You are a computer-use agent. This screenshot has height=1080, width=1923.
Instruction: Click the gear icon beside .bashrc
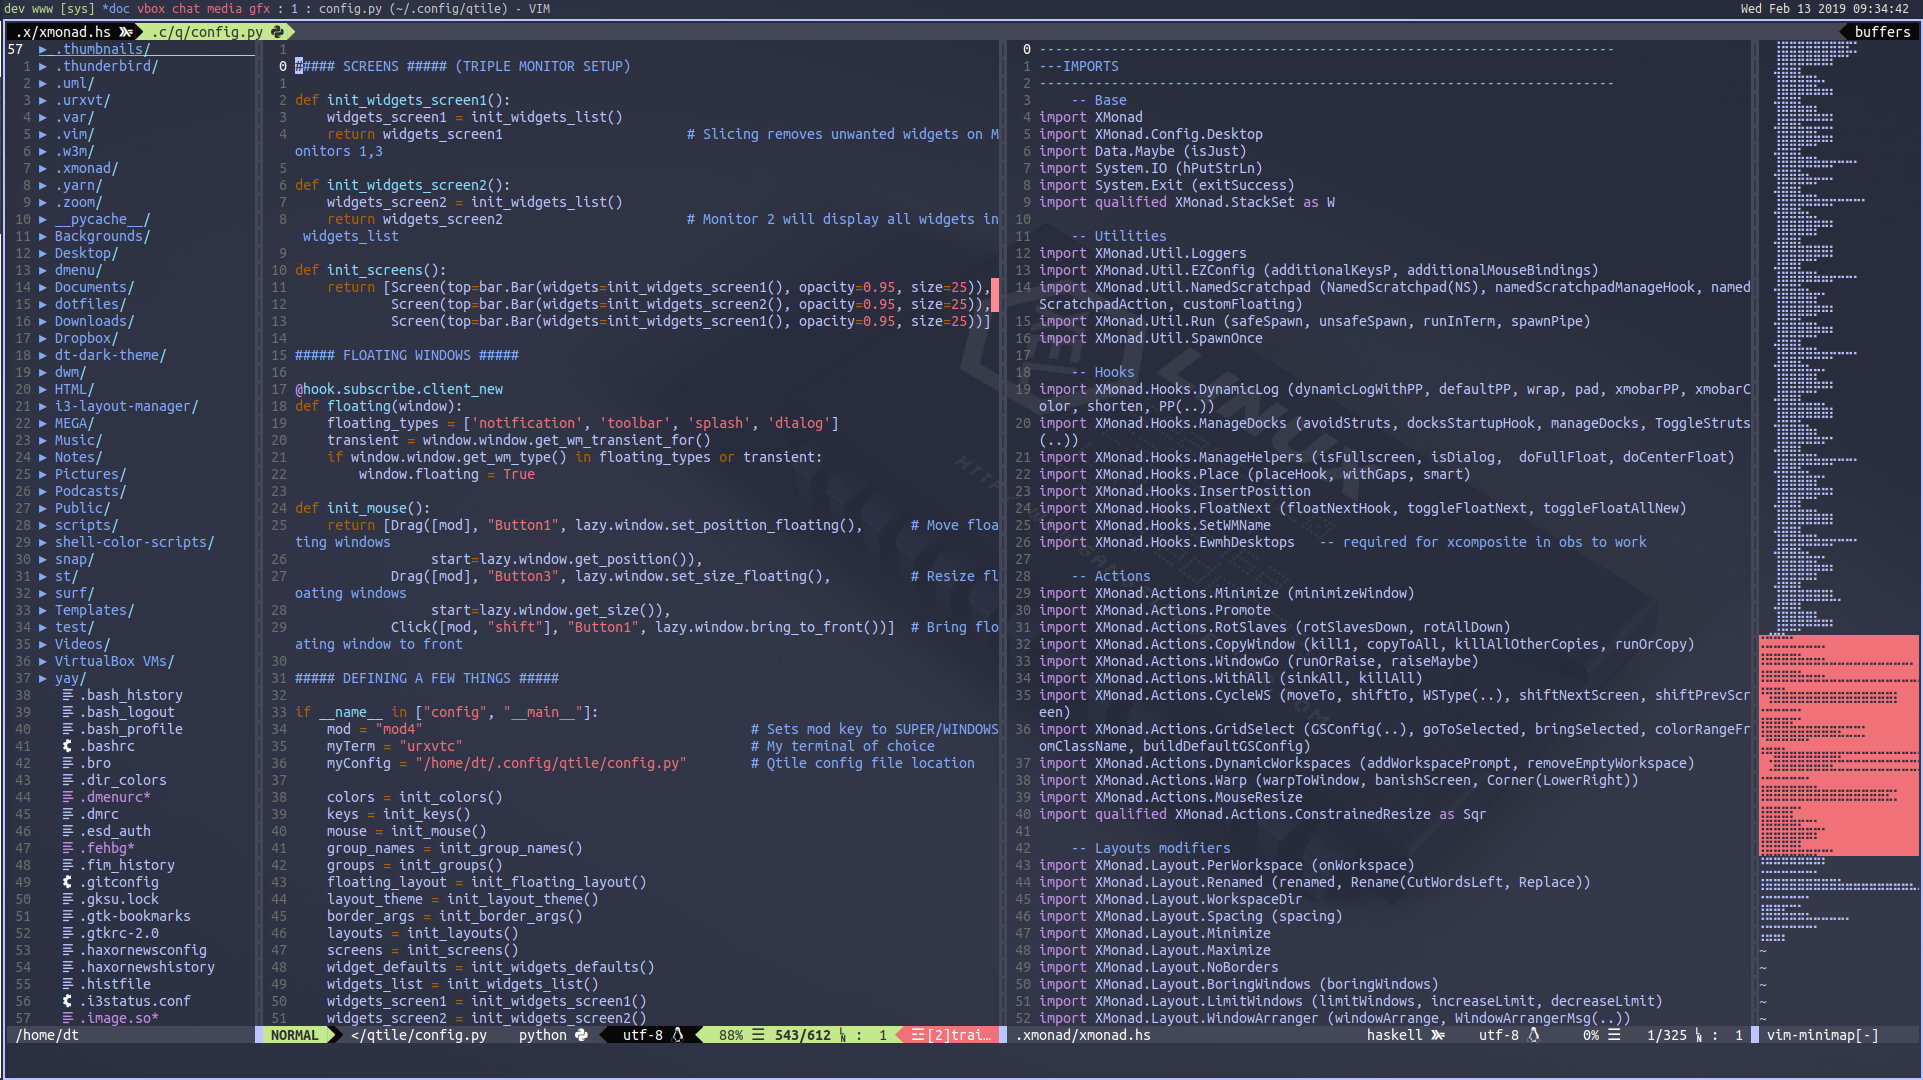click(x=67, y=746)
